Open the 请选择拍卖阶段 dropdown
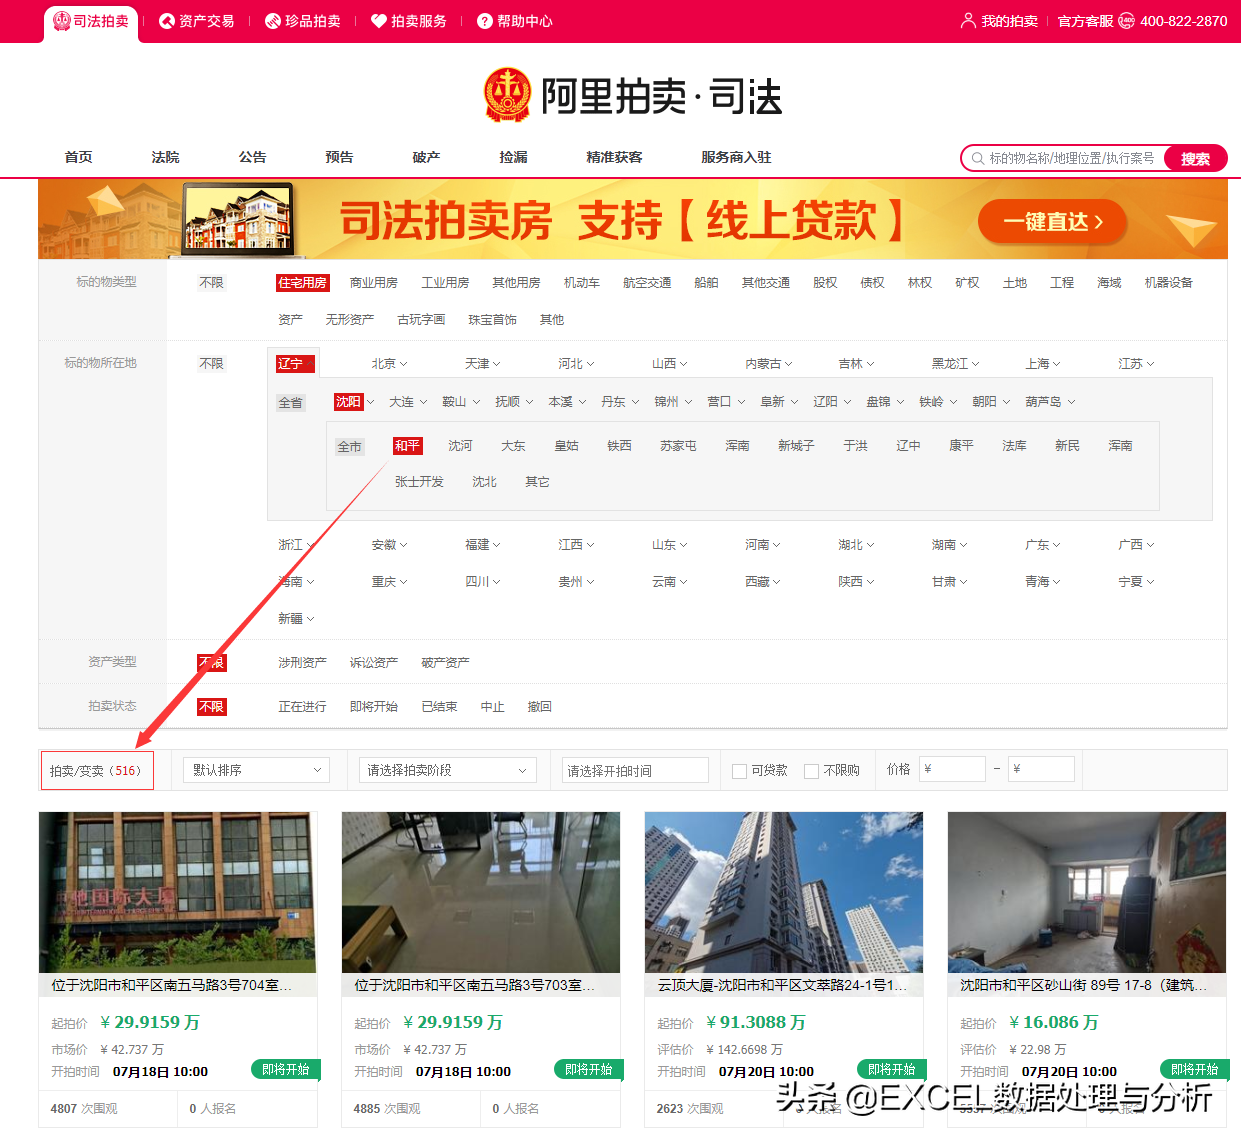Image resolution: width=1241 pixels, height=1141 pixels. click(448, 770)
